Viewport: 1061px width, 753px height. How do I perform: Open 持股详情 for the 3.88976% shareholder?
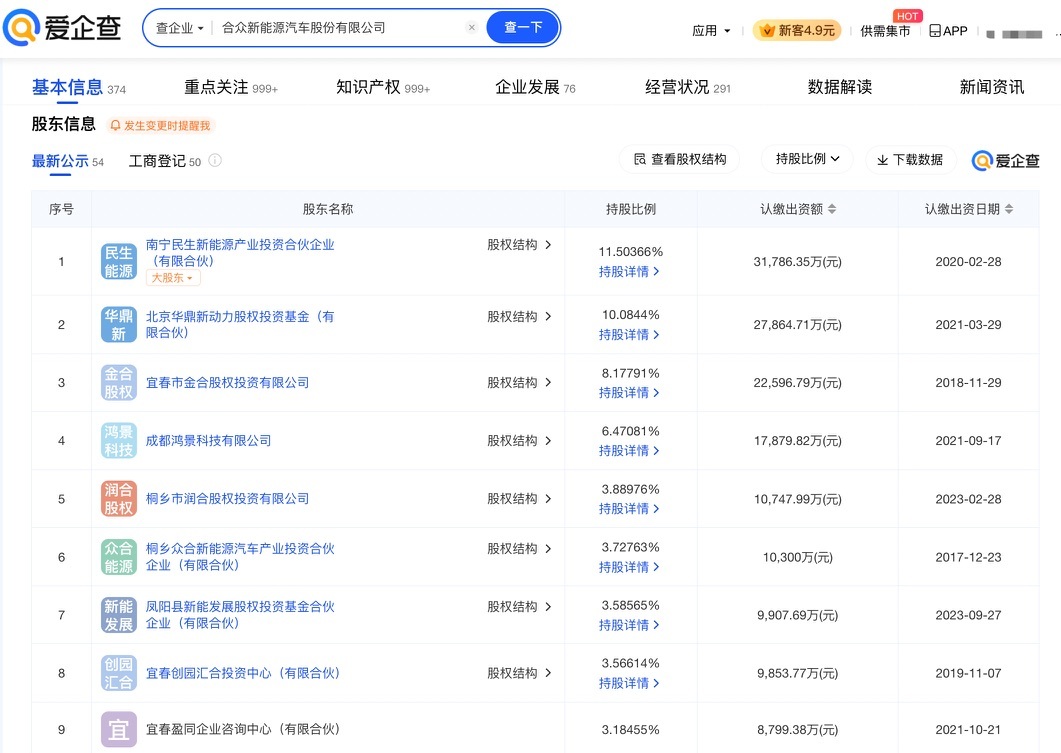coord(629,509)
